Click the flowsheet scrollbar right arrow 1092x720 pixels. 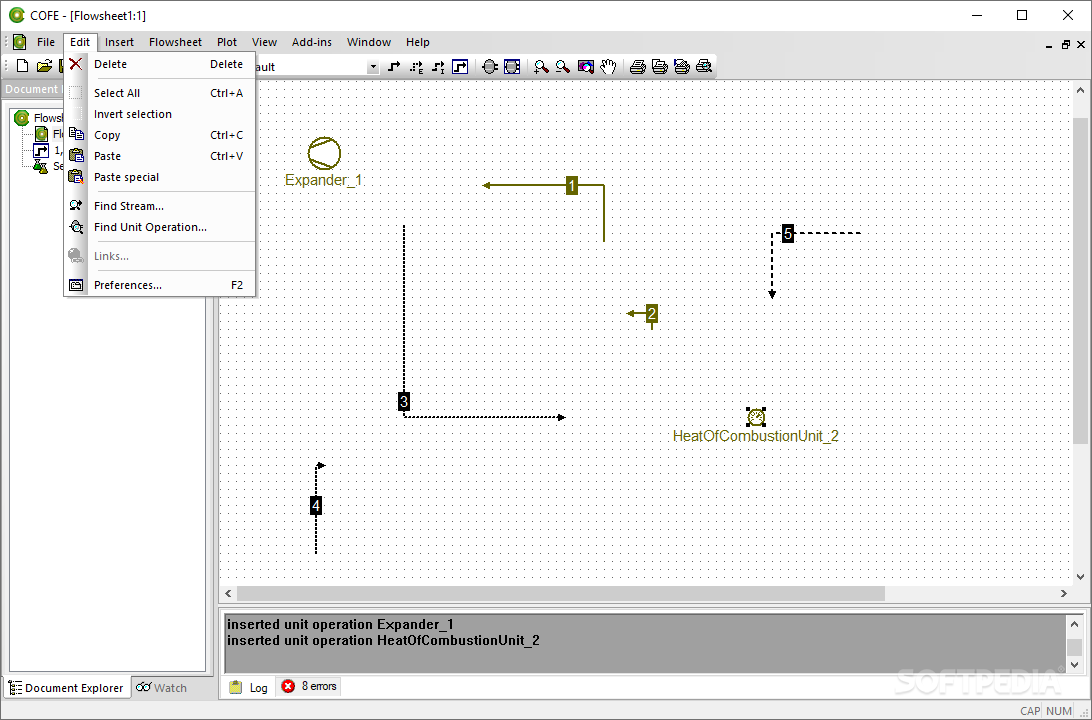(x=1063, y=593)
